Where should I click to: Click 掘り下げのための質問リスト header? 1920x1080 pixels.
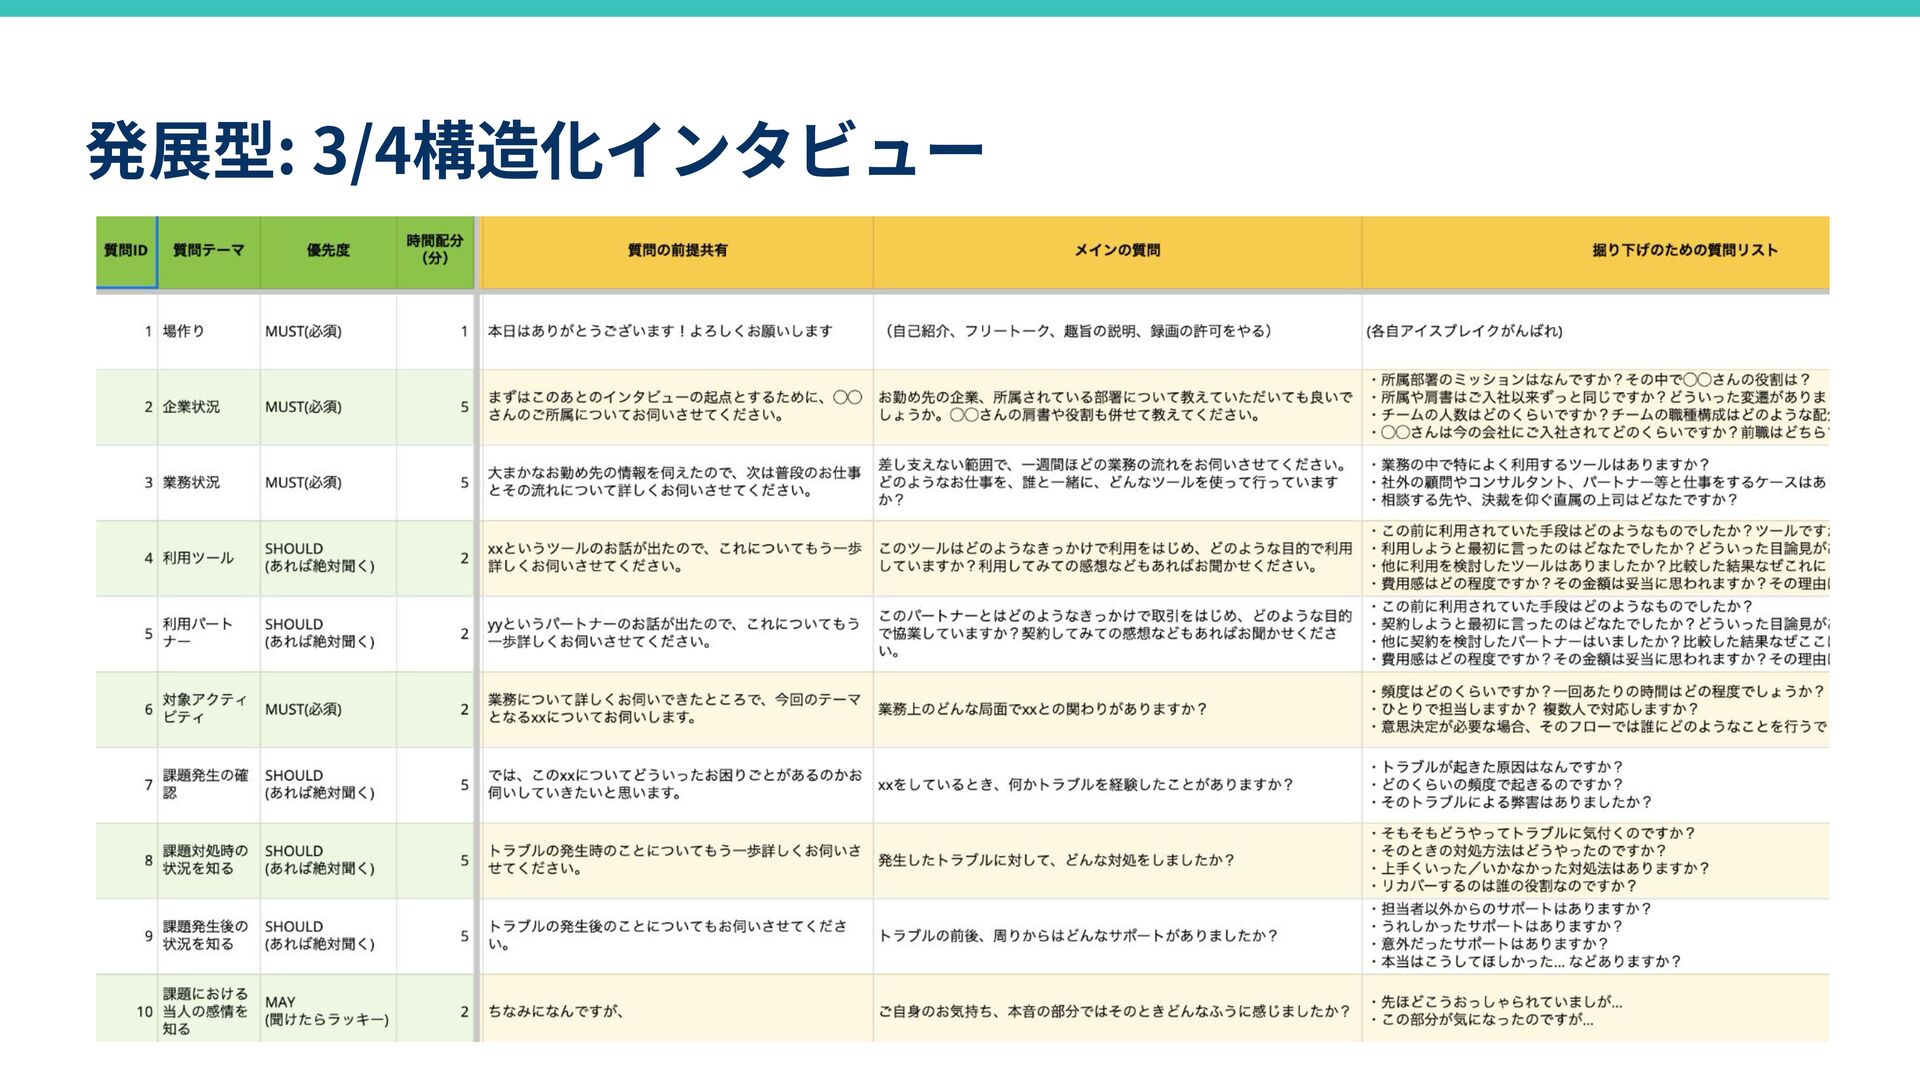(x=1684, y=250)
